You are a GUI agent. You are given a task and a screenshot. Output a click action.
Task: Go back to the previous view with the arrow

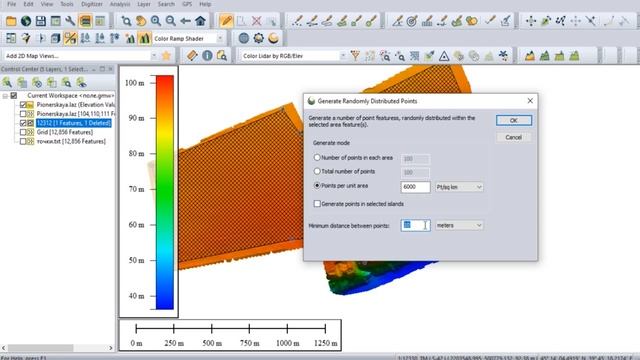(185, 21)
